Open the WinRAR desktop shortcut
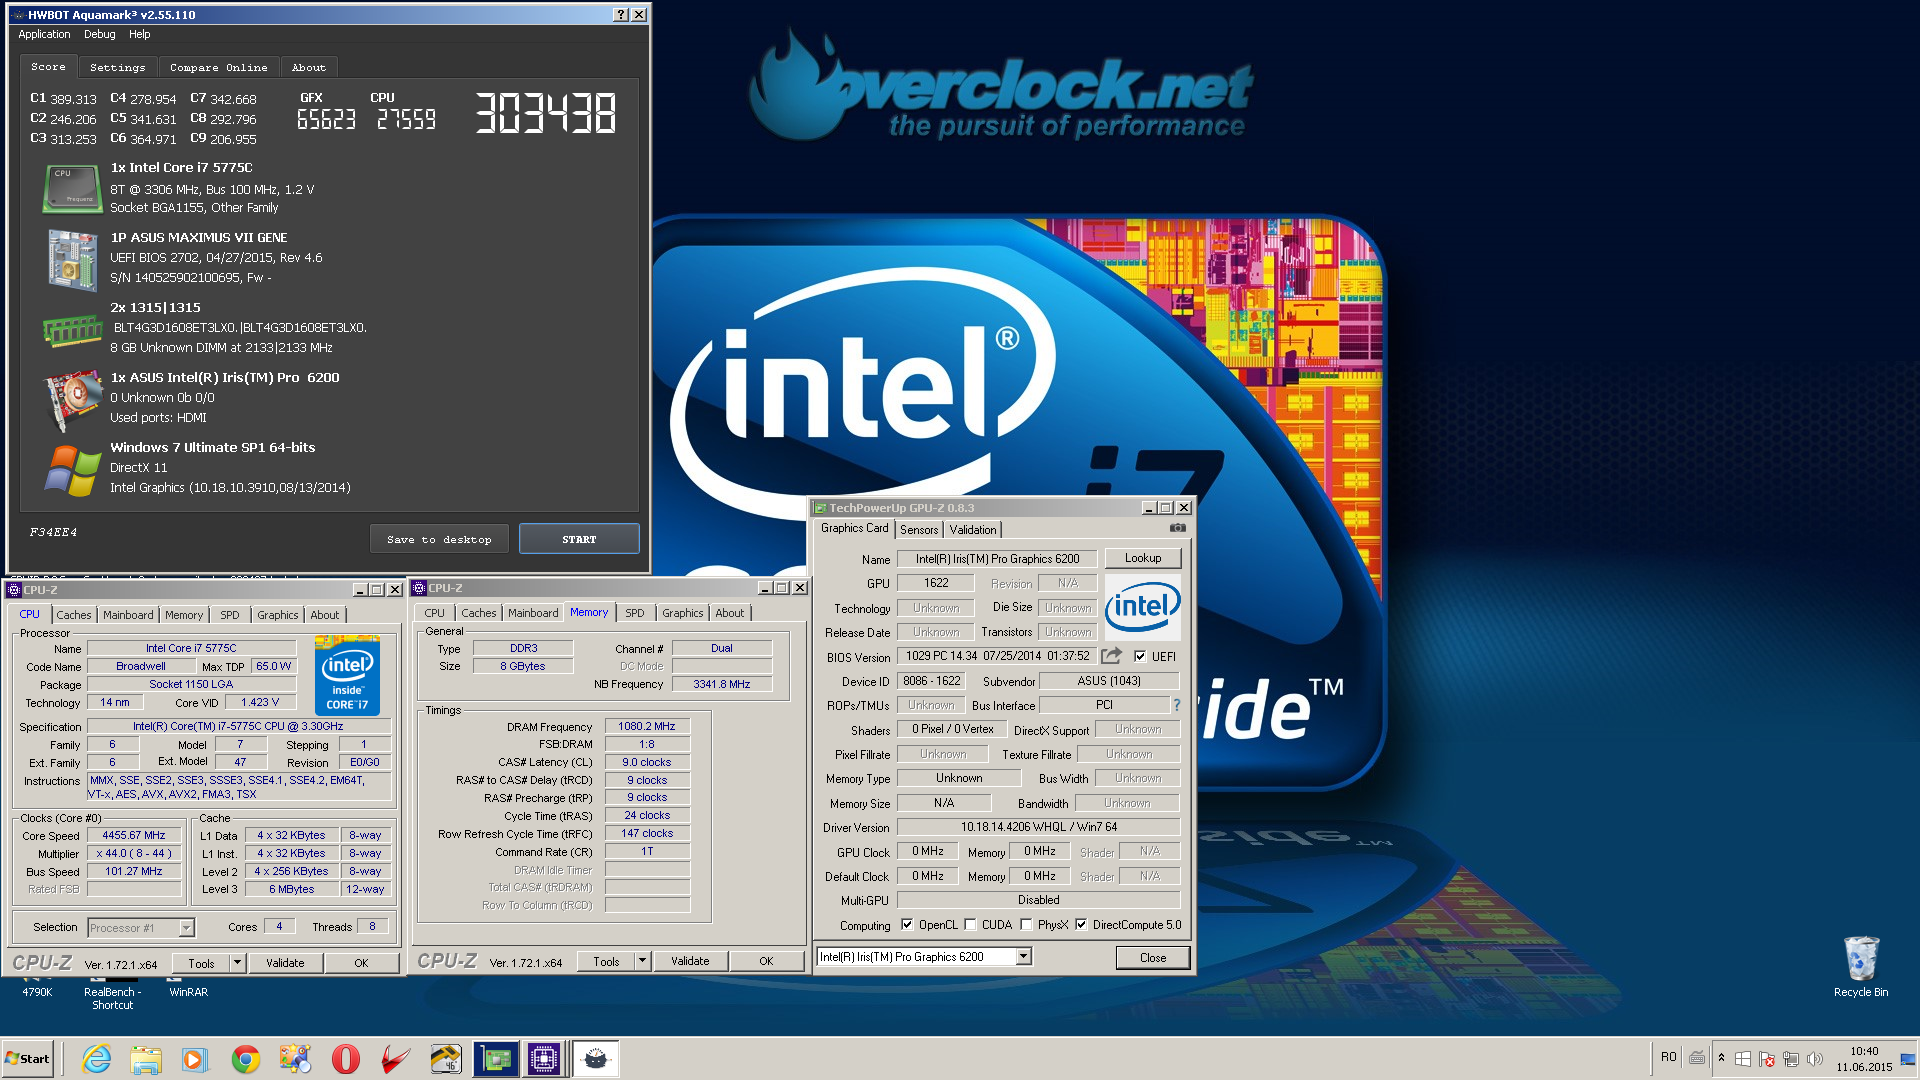Screen dimensions: 1920x1080 [188, 992]
